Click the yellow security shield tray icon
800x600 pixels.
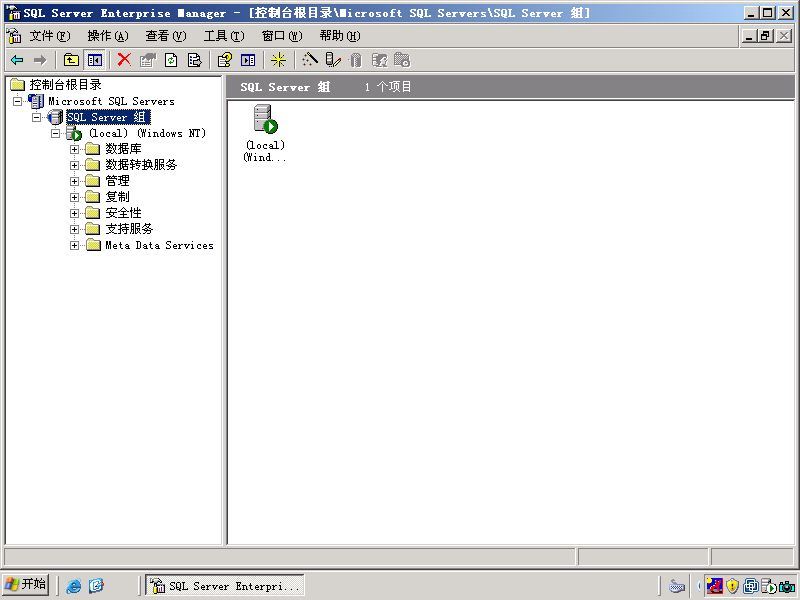[733, 586]
